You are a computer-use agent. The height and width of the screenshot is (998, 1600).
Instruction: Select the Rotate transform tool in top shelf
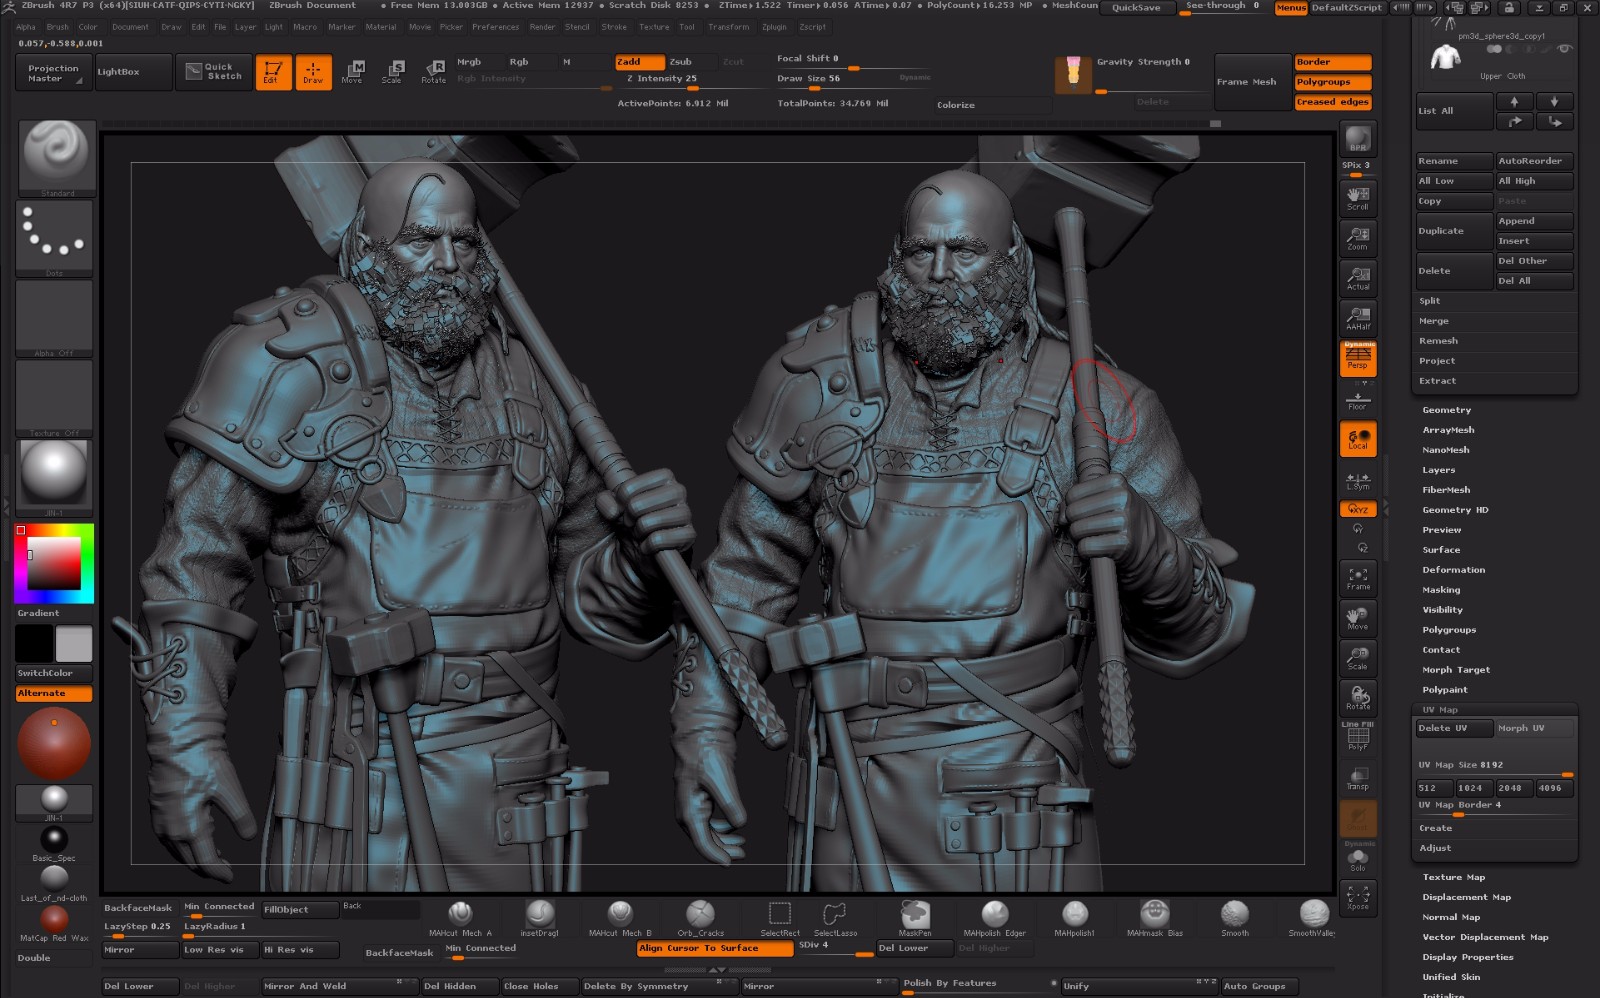(433, 72)
